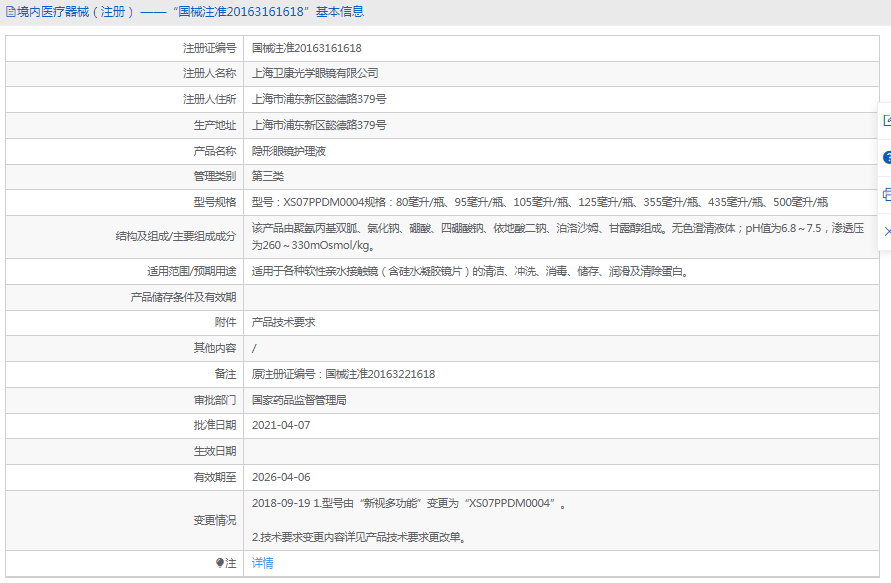Click the 产品名称 label

215,151
